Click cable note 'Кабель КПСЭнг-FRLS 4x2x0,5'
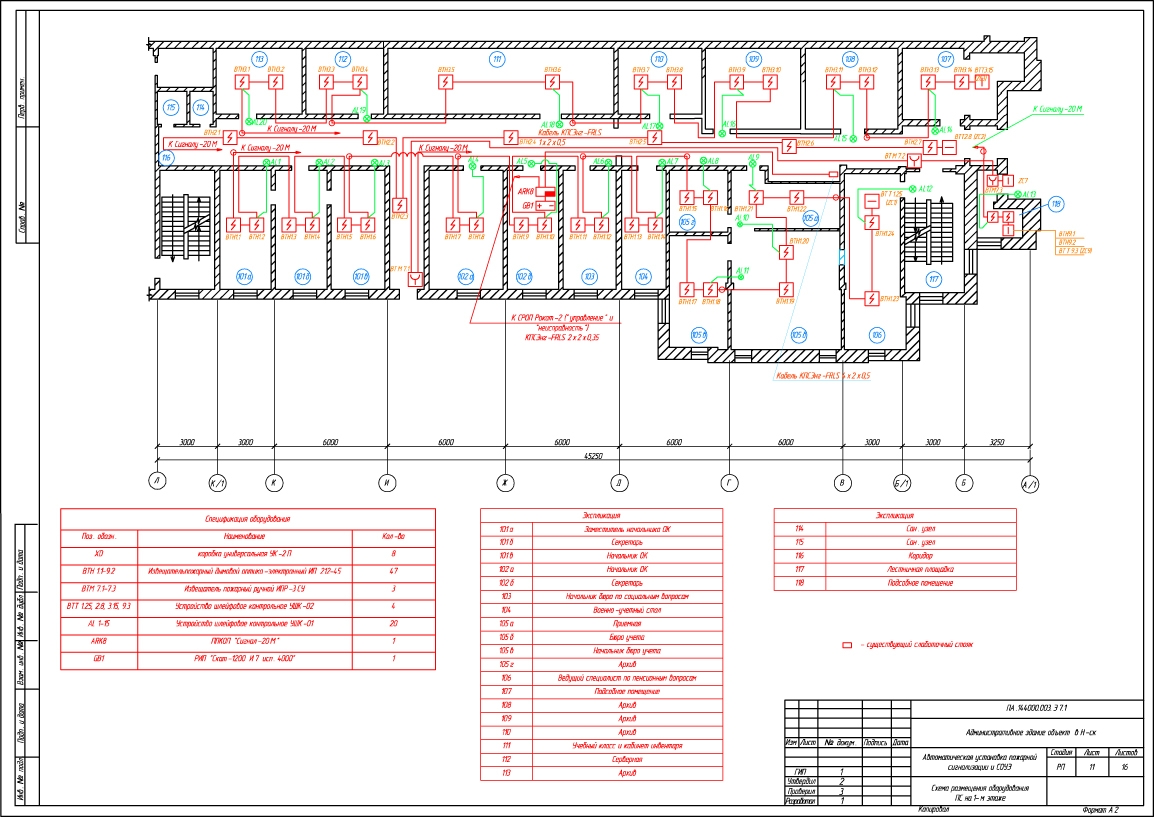 tap(824, 376)
